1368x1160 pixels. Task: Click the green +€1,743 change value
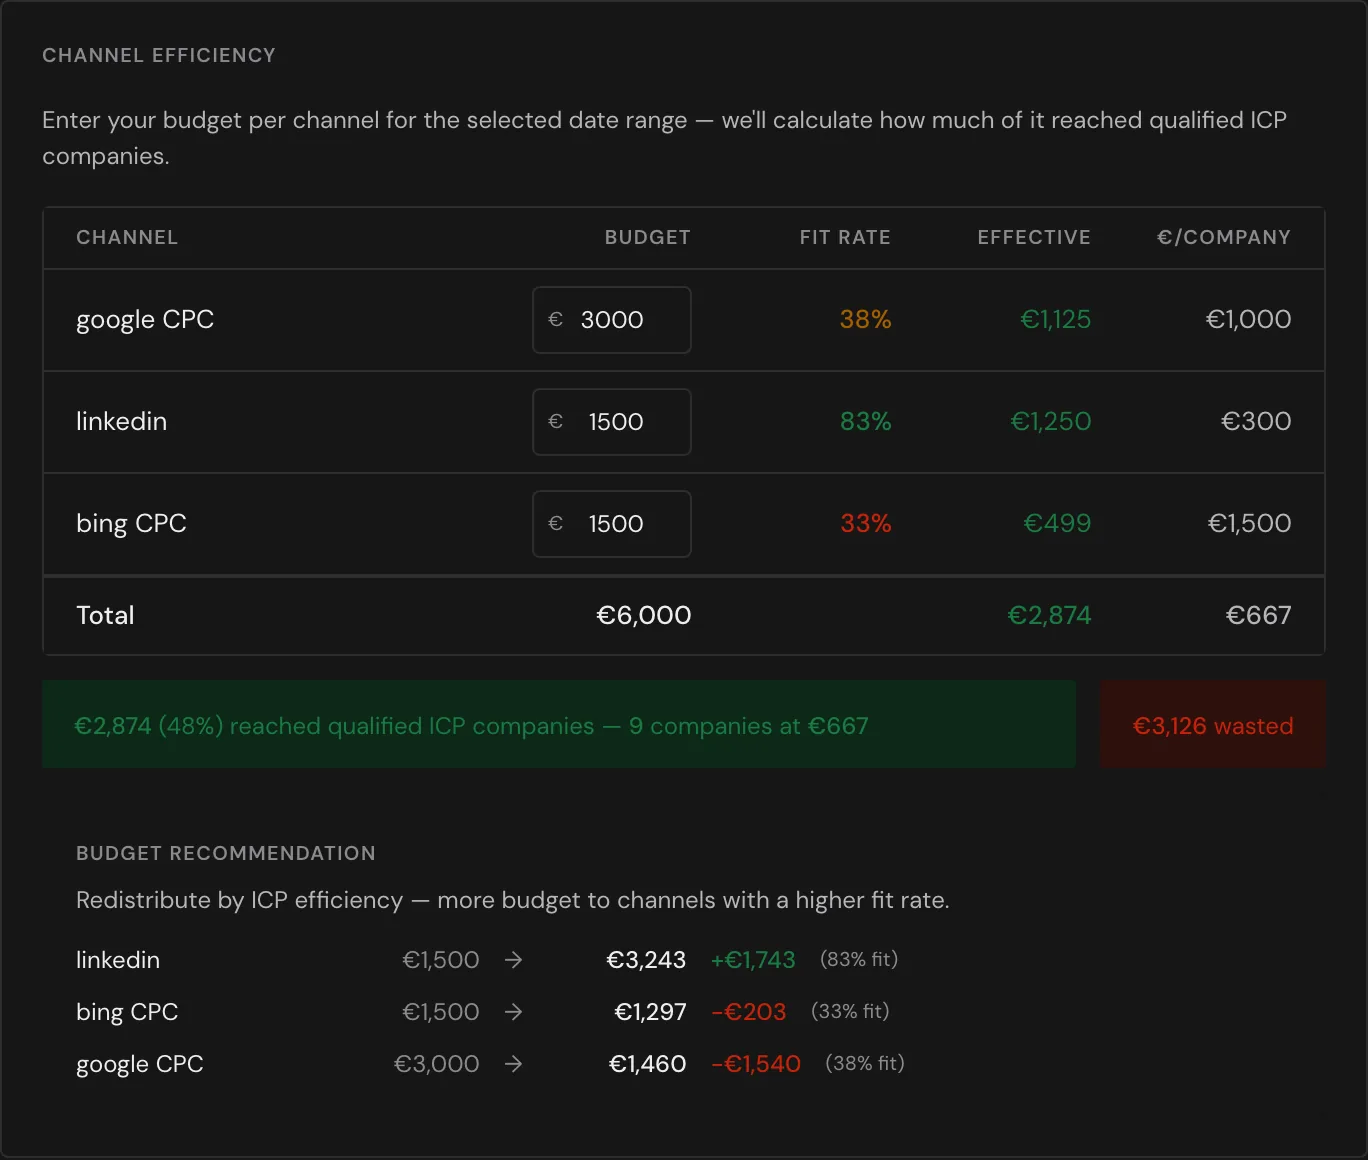pyautogui.click(x=753, y=960)
